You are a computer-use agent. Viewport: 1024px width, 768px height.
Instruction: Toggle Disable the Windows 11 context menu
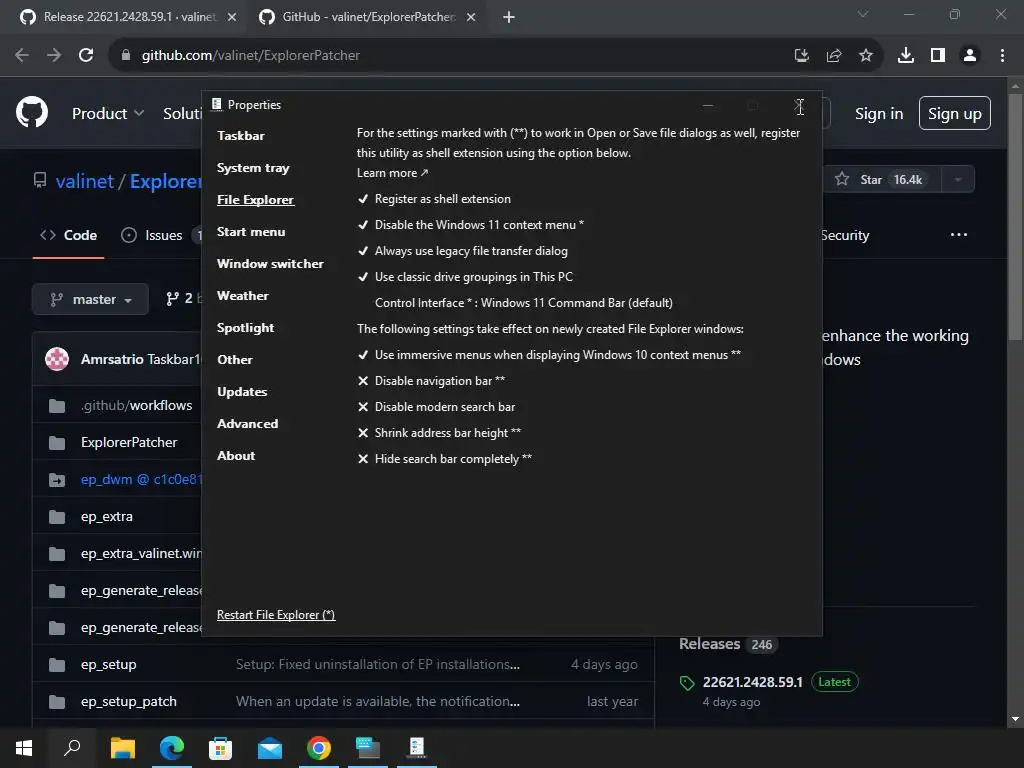(470, 225)
